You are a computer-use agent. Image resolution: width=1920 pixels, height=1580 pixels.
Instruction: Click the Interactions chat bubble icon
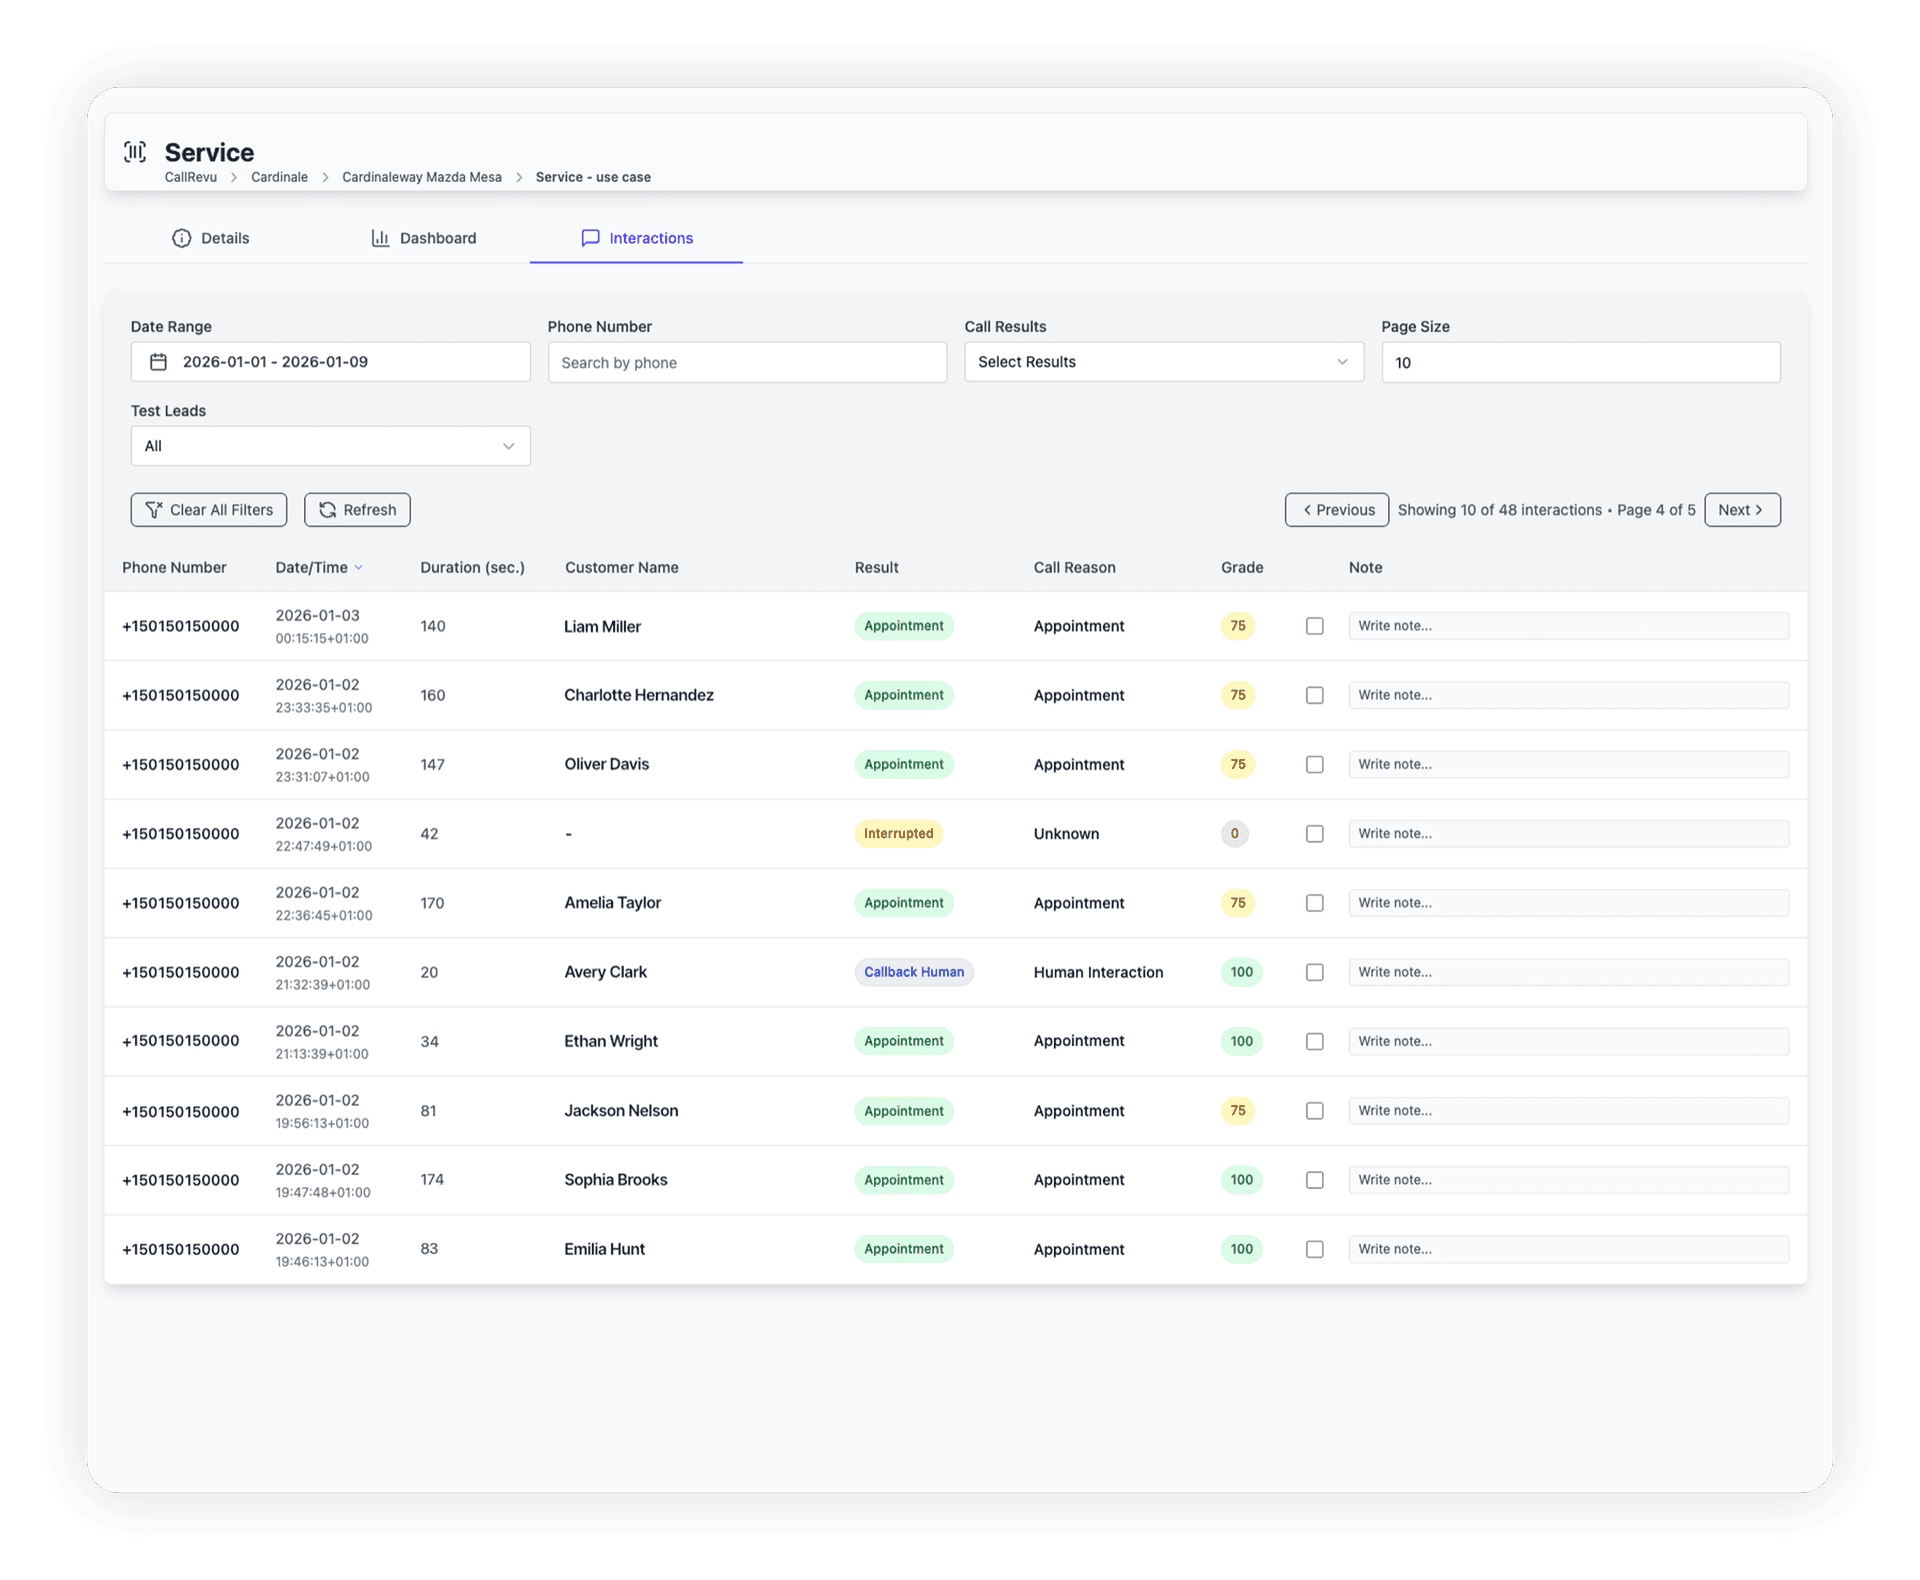click(x=590, y=238)
